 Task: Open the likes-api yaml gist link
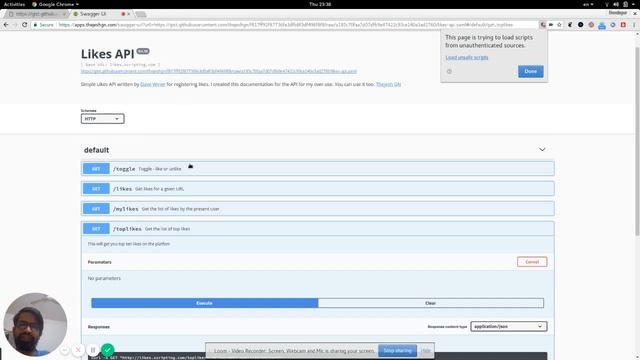click(x=219, y=71)
